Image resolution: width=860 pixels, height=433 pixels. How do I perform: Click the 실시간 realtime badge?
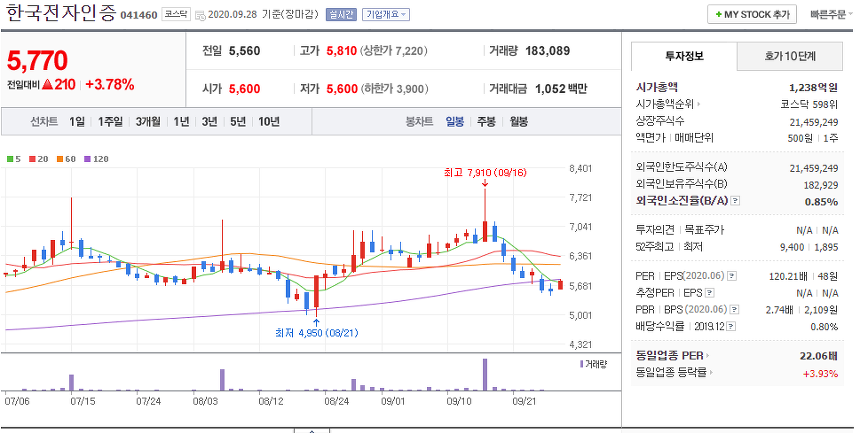coord(341,15)
